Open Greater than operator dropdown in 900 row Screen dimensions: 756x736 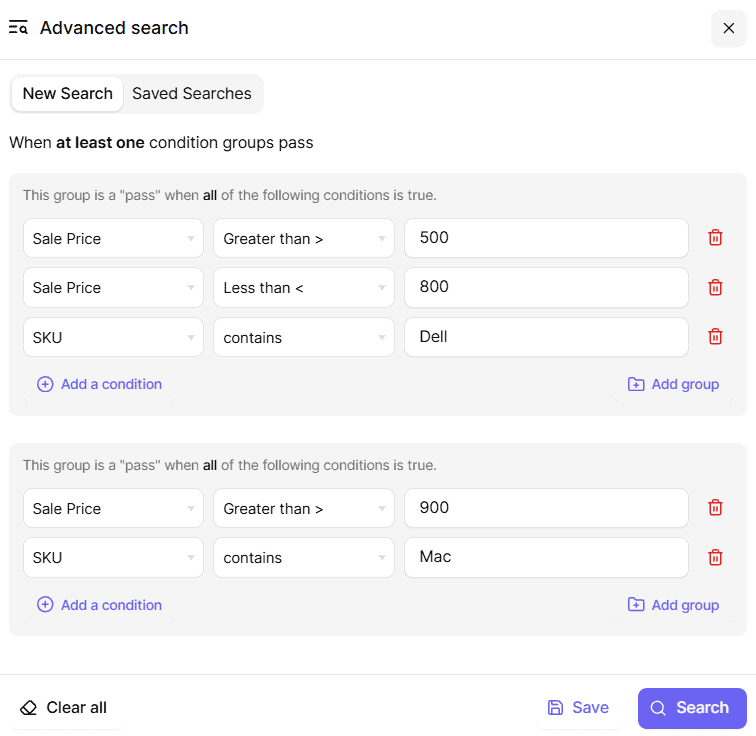pyautogui.click(x=304, y=508)
